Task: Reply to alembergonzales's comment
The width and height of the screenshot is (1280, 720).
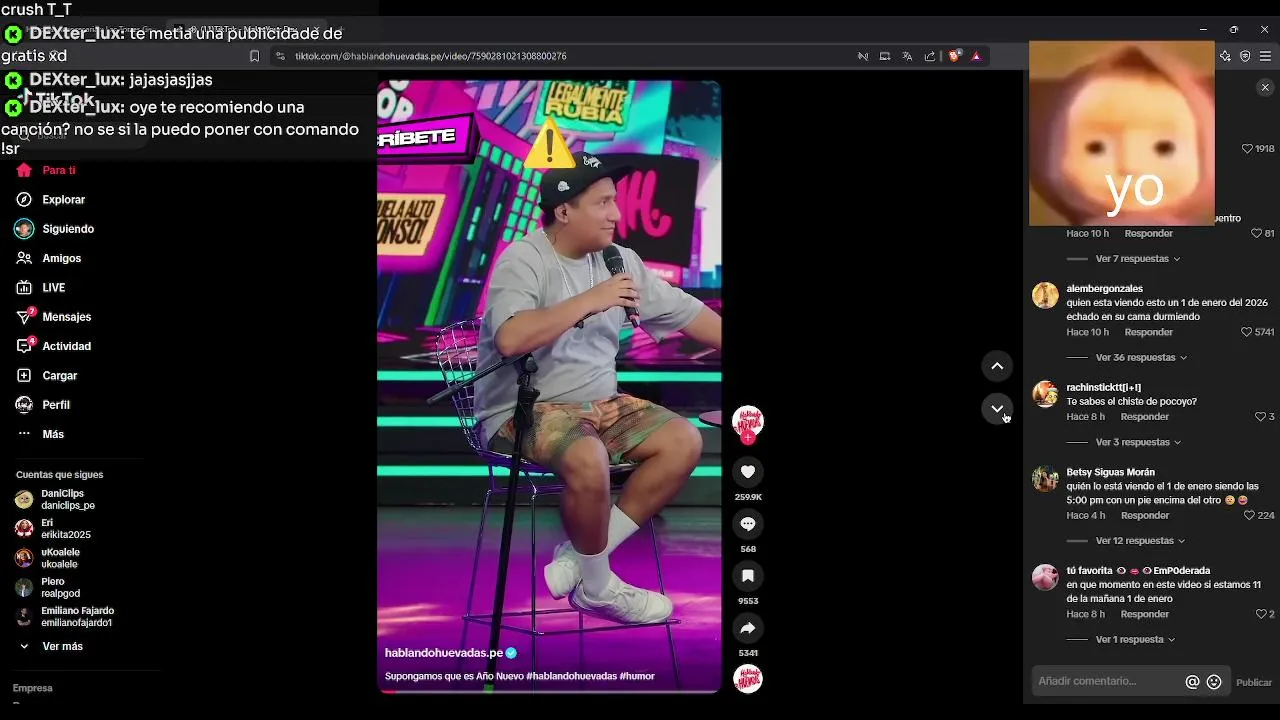Action: 1148,332
